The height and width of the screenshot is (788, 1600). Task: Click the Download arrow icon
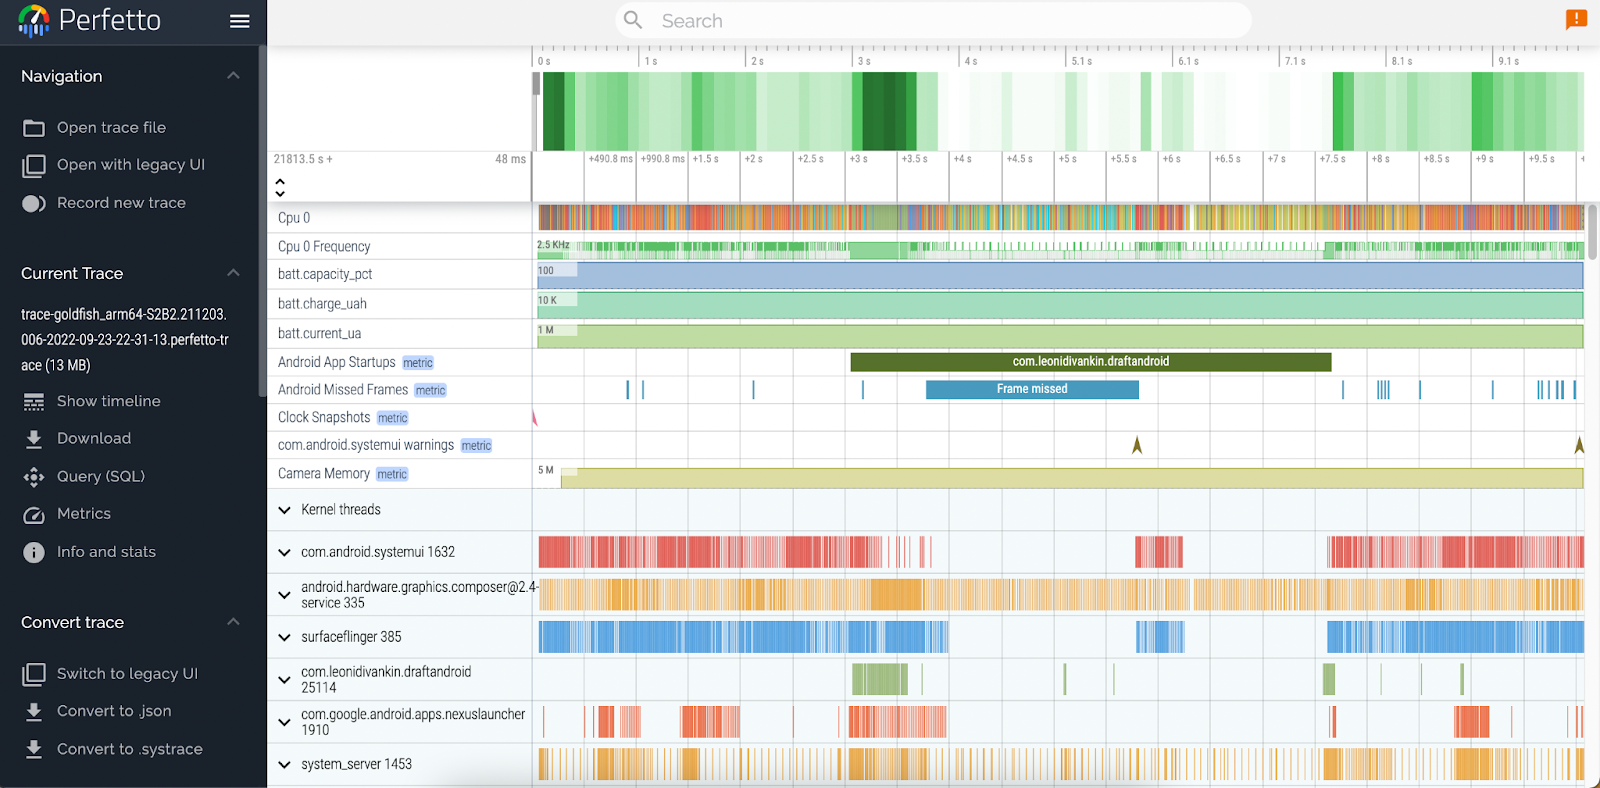click(x=34, y=439)
